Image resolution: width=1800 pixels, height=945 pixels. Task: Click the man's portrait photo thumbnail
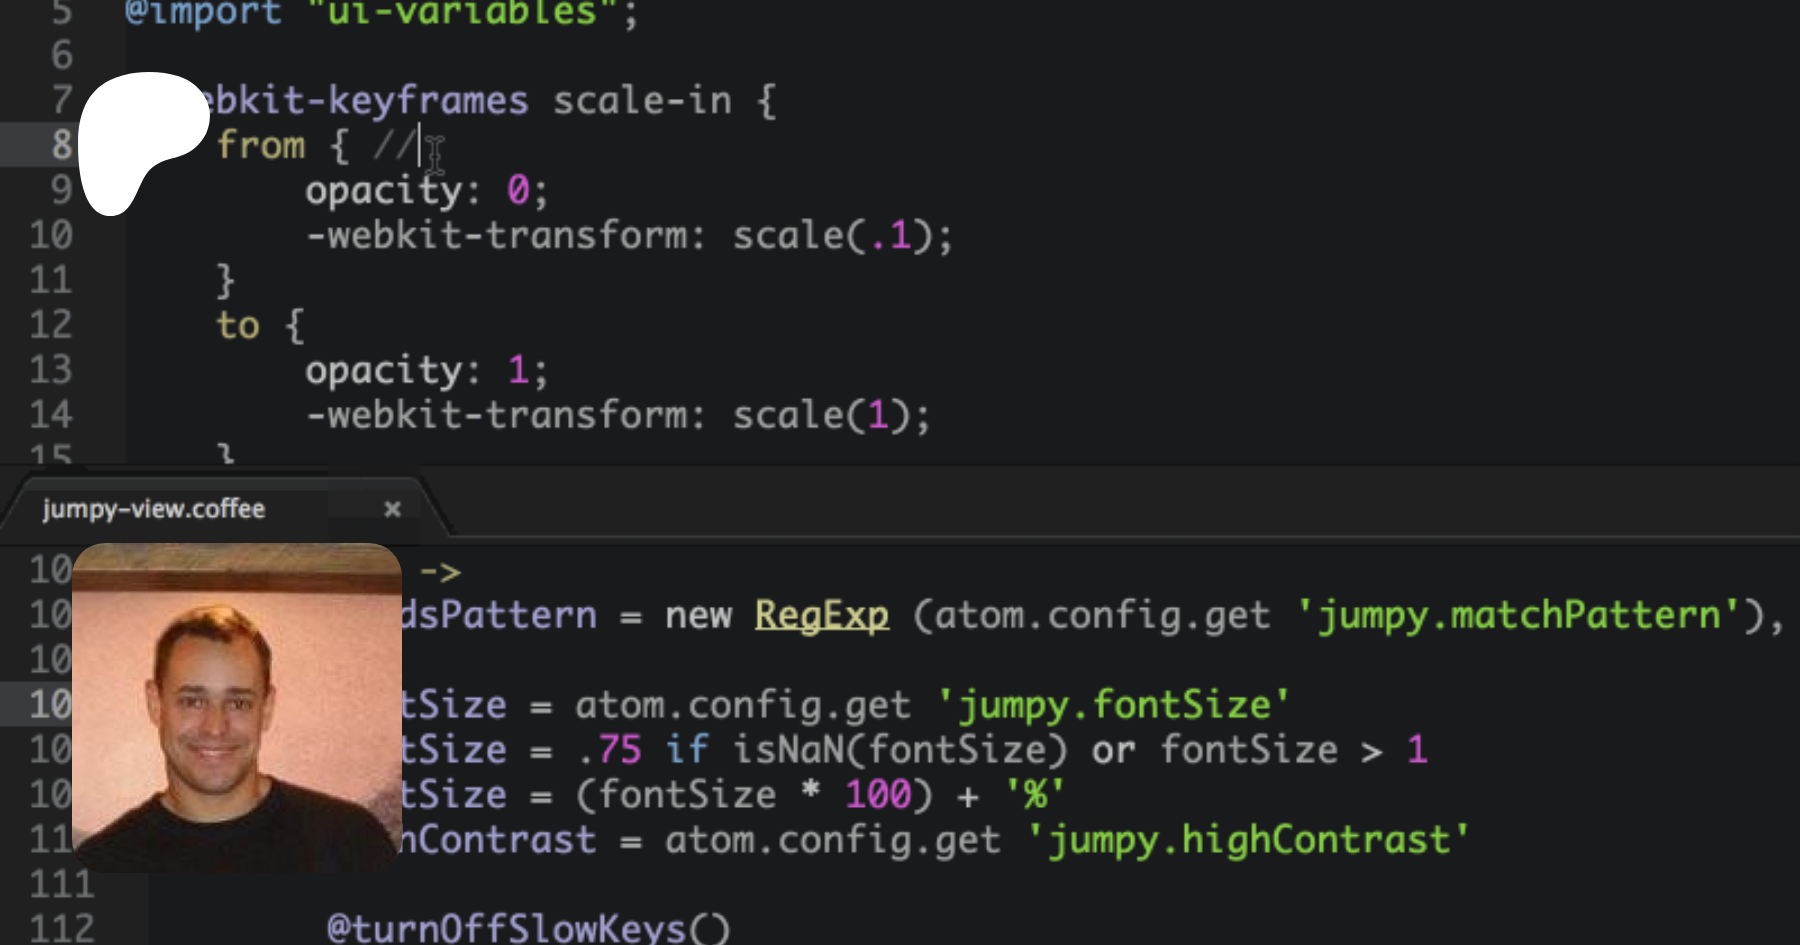pyautogui.click(x=237, y=707)
